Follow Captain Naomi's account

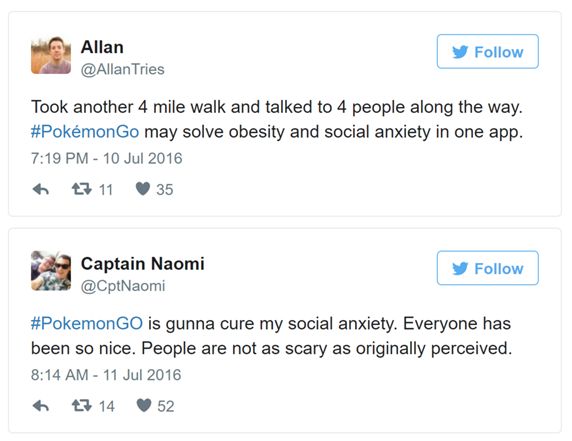coord(488,268)
